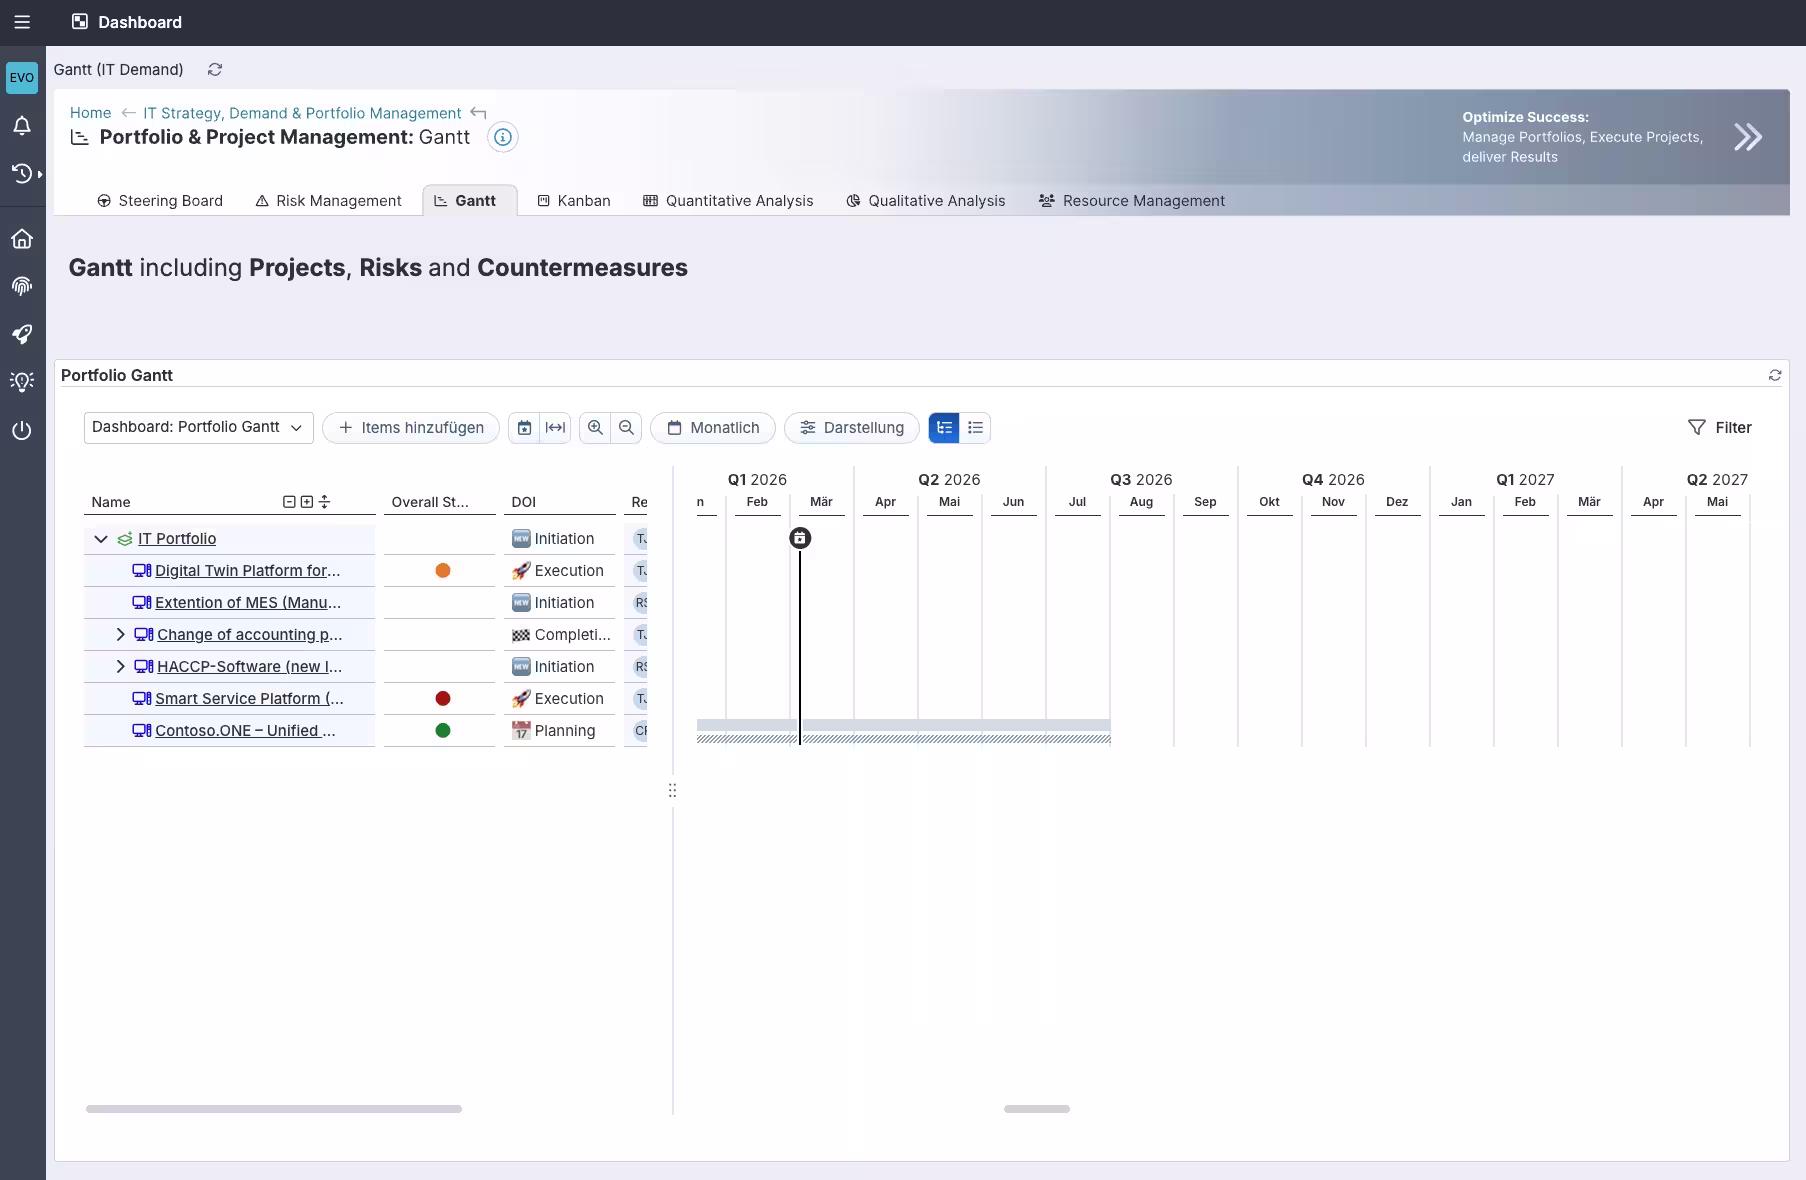
Task: Click the jump-to-today calendar icon
Action: point(524,427)
